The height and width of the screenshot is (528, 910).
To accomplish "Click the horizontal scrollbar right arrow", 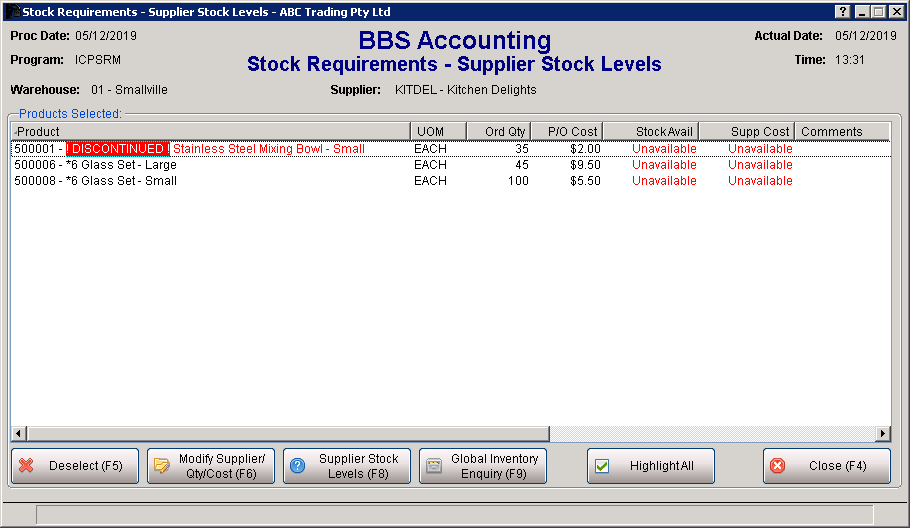I will pyautogui.click(x=882, y=434).
